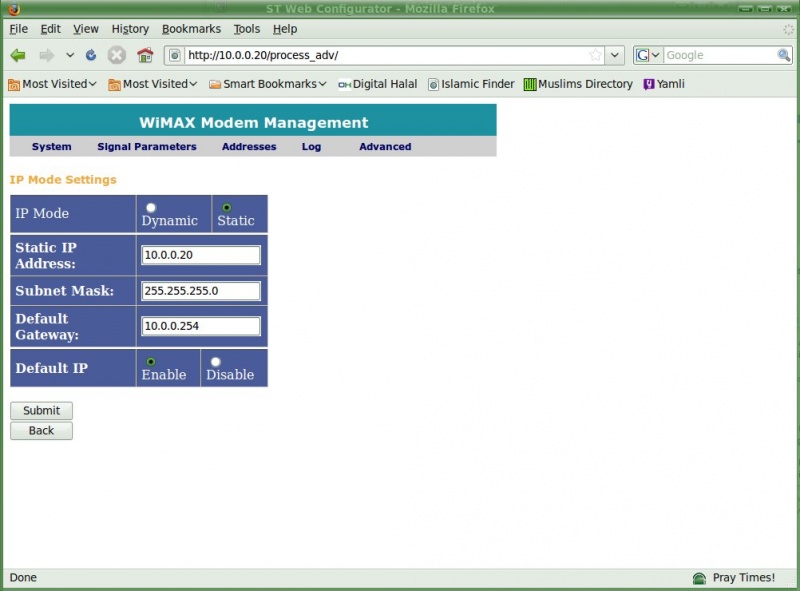Open the Muslims Directory bookmark
Image resolution: width=800 pixels, height=591 pixels.
pyautogui.click(x=578, y=84)
